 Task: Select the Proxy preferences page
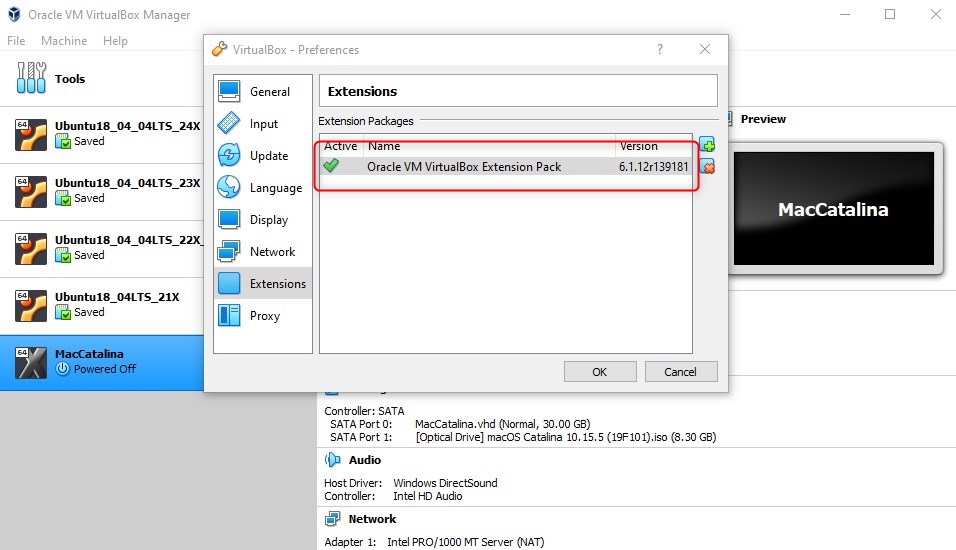[263, 315]
